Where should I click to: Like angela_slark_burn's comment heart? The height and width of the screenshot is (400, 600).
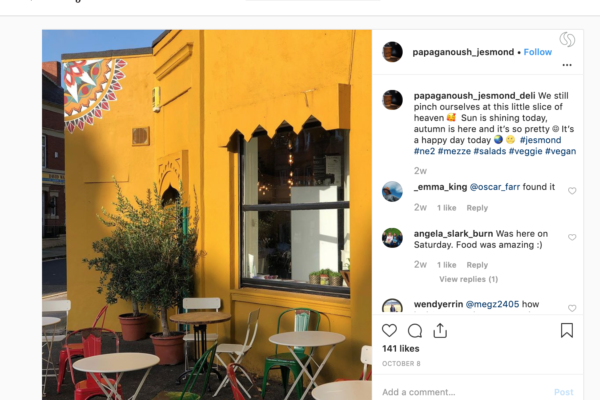(x=572, y=237)
